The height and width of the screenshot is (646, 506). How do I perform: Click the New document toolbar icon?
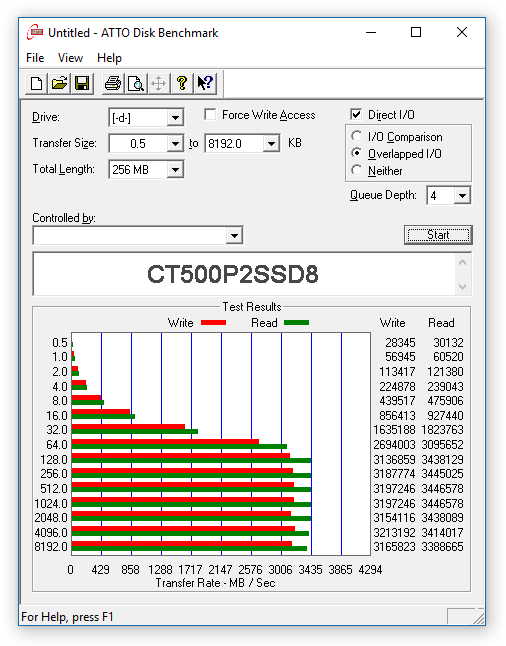point(37,84)
